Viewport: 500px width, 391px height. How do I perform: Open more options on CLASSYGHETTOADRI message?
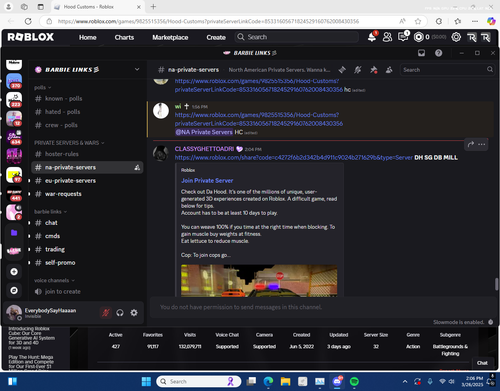tap(482, 144)
